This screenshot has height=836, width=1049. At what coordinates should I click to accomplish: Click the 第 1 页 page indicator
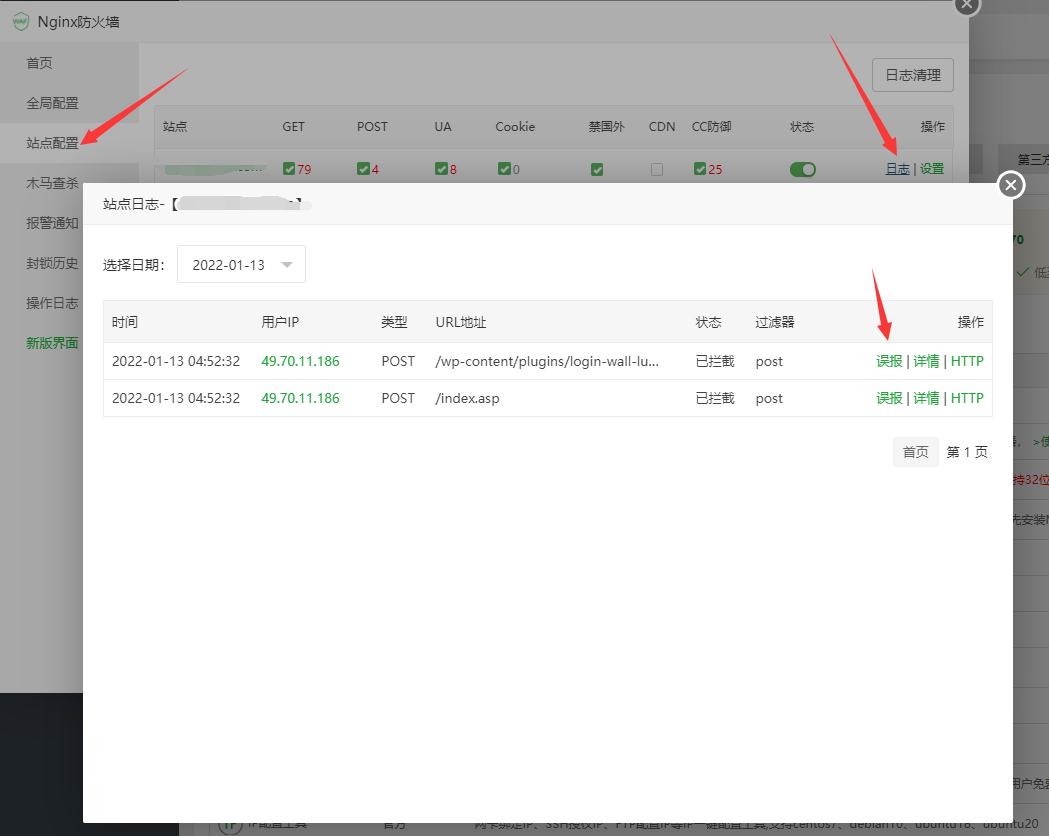point(967,452)
